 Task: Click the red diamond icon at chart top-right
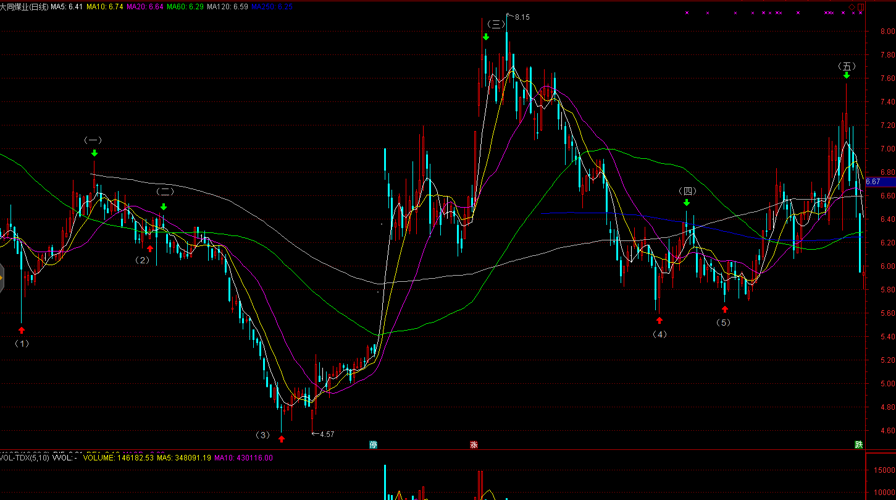[x=851, y=7]
